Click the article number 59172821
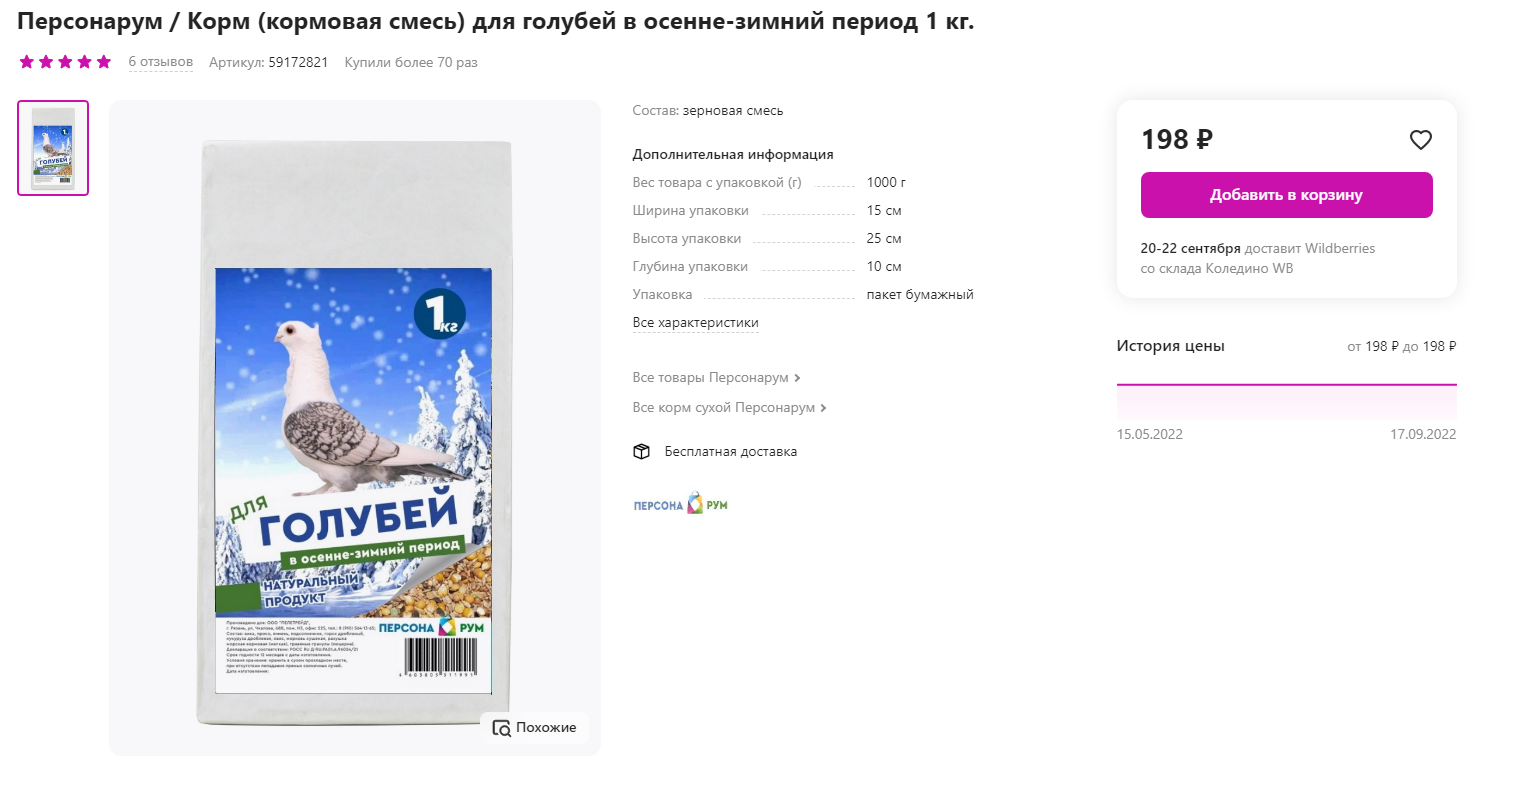This screenshot has width=1521, height=806. [298, 62]
